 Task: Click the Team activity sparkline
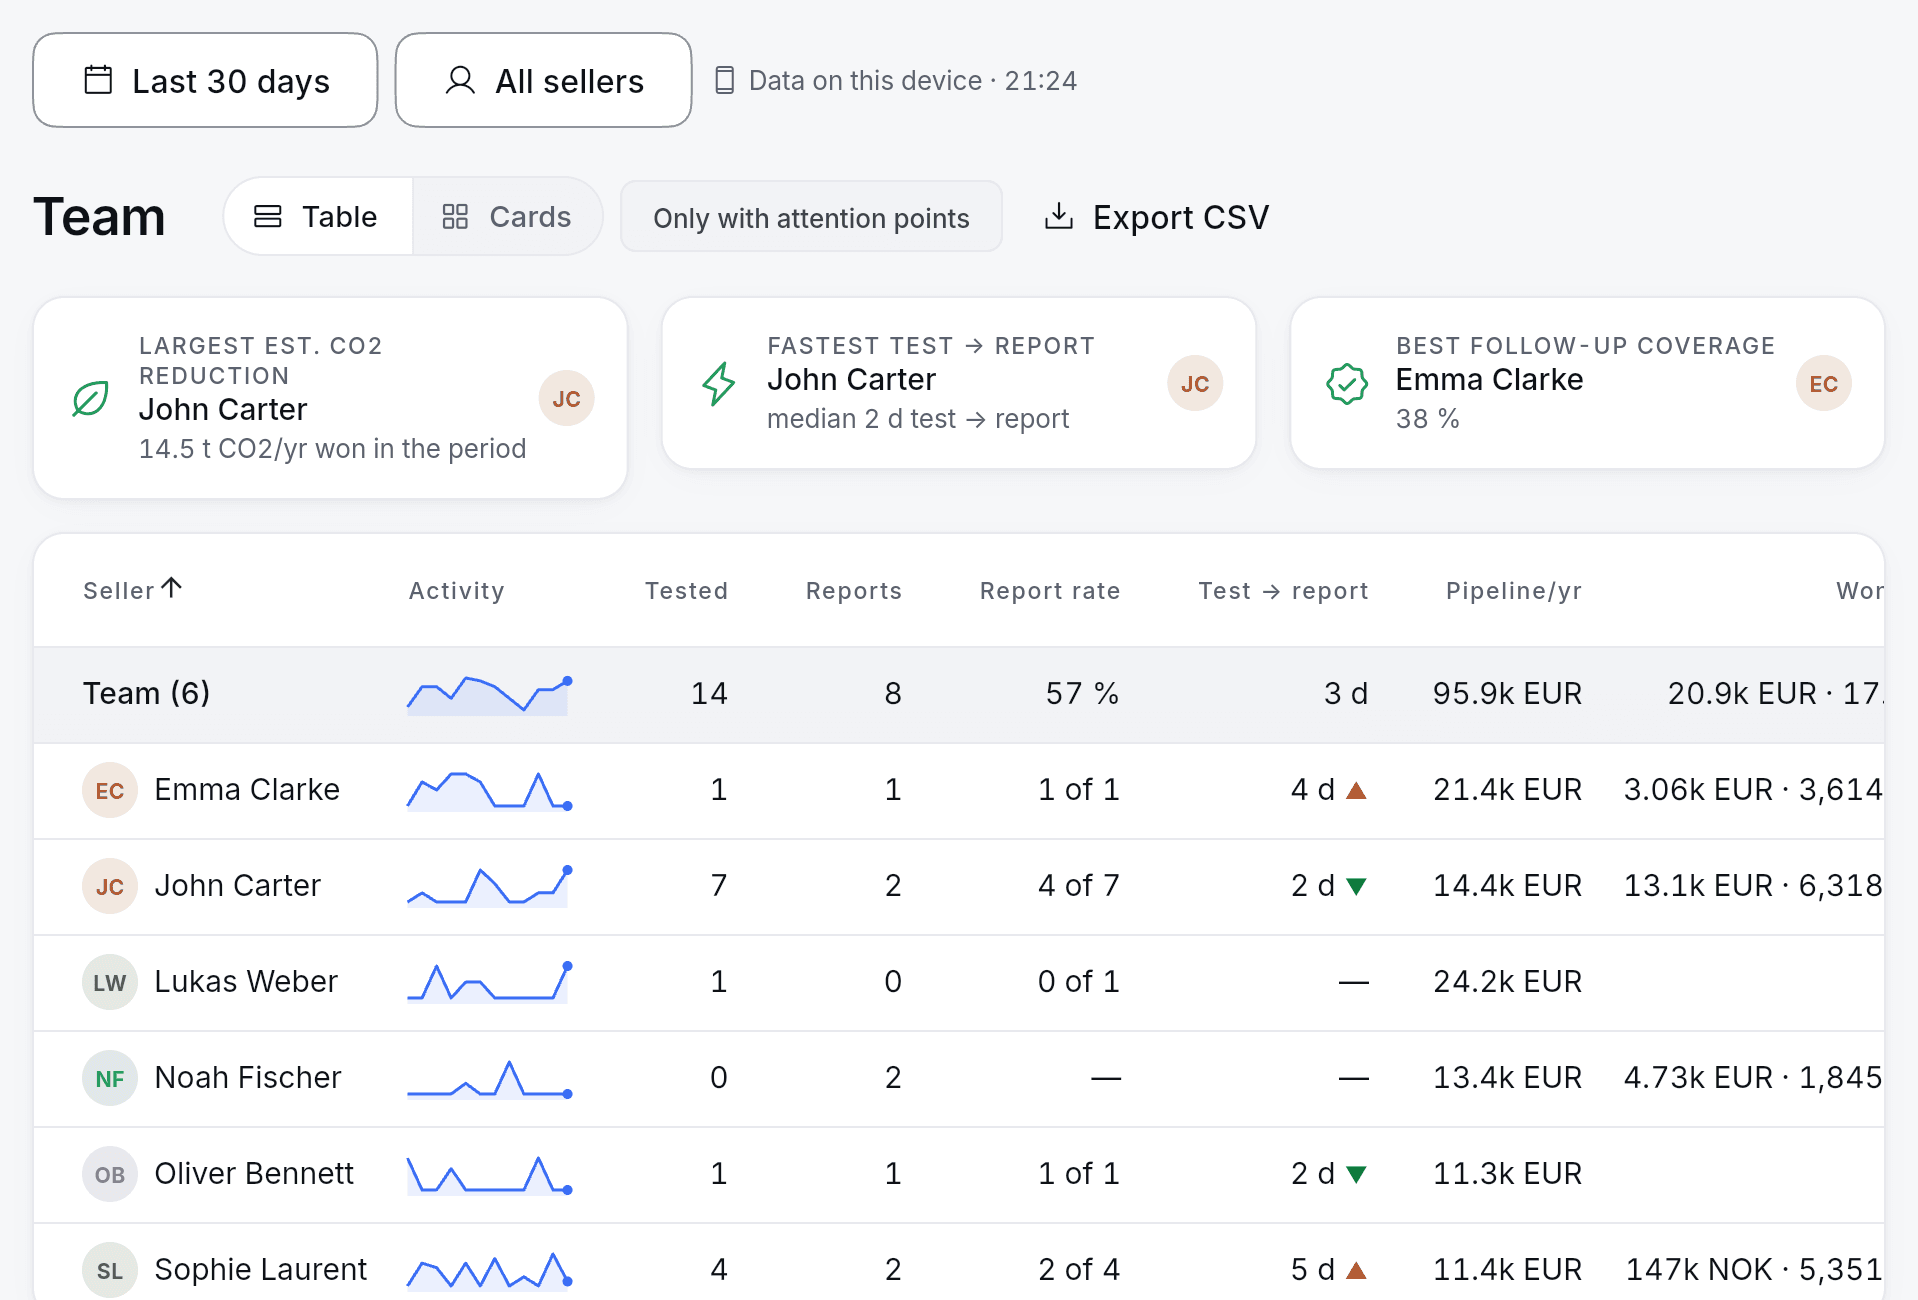tap(489, 694)
